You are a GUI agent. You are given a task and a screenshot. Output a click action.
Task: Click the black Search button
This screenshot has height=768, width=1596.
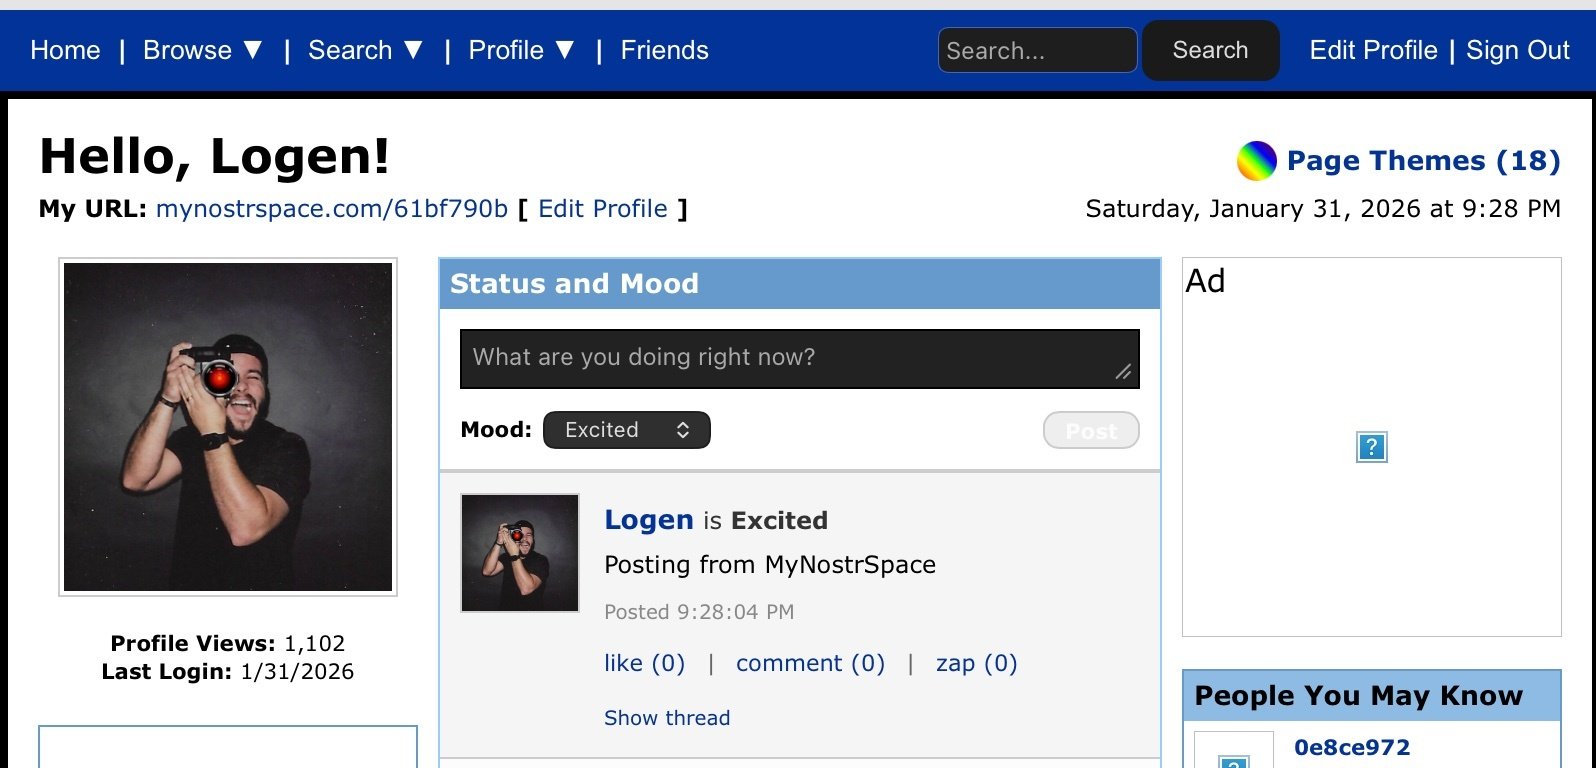(1210, 50)
